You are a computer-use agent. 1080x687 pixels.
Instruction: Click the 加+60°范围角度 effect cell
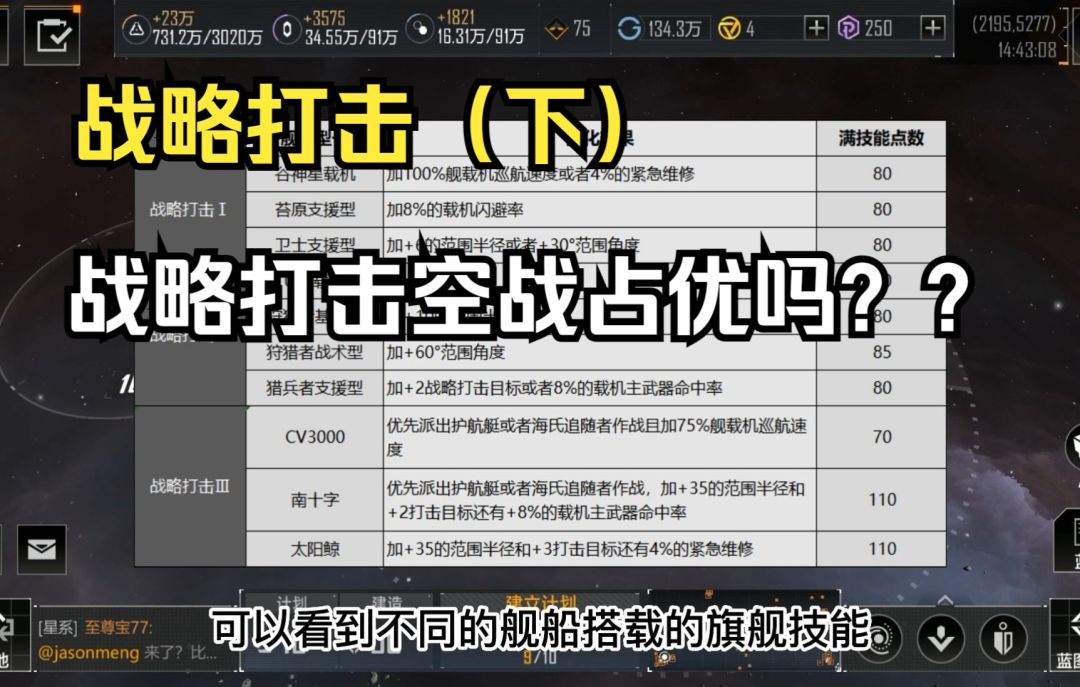600,352
